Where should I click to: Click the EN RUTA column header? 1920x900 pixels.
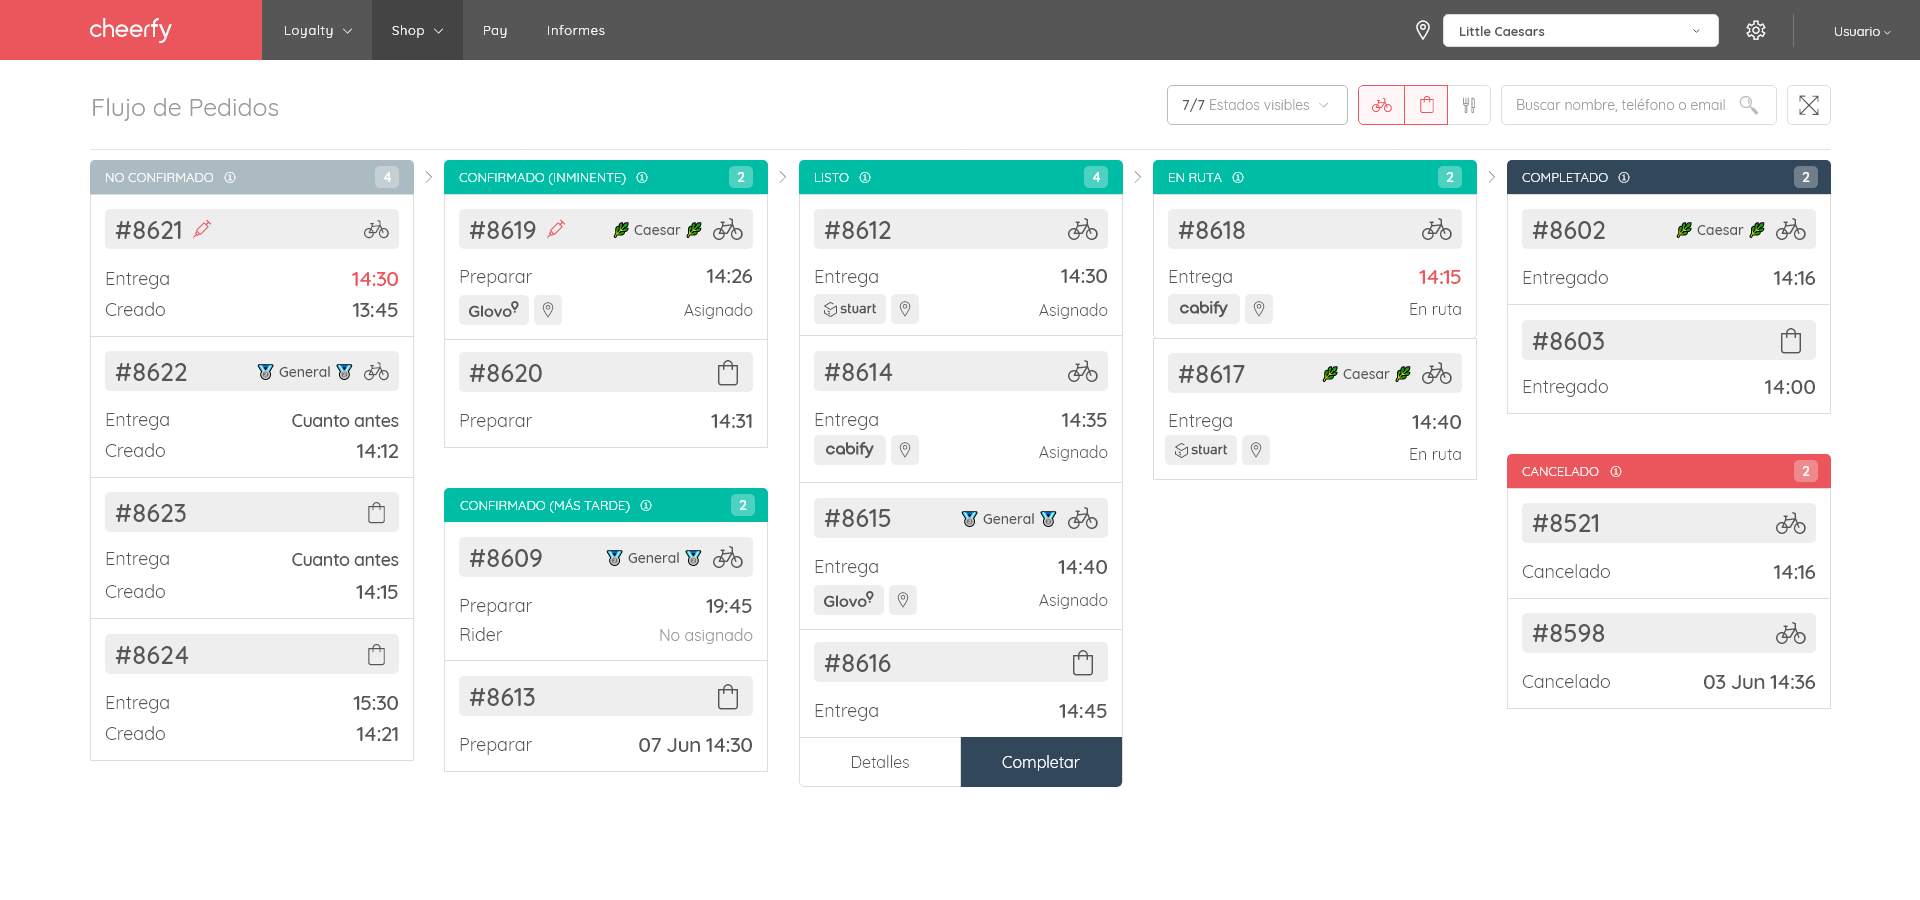[x=1315, y=177]
